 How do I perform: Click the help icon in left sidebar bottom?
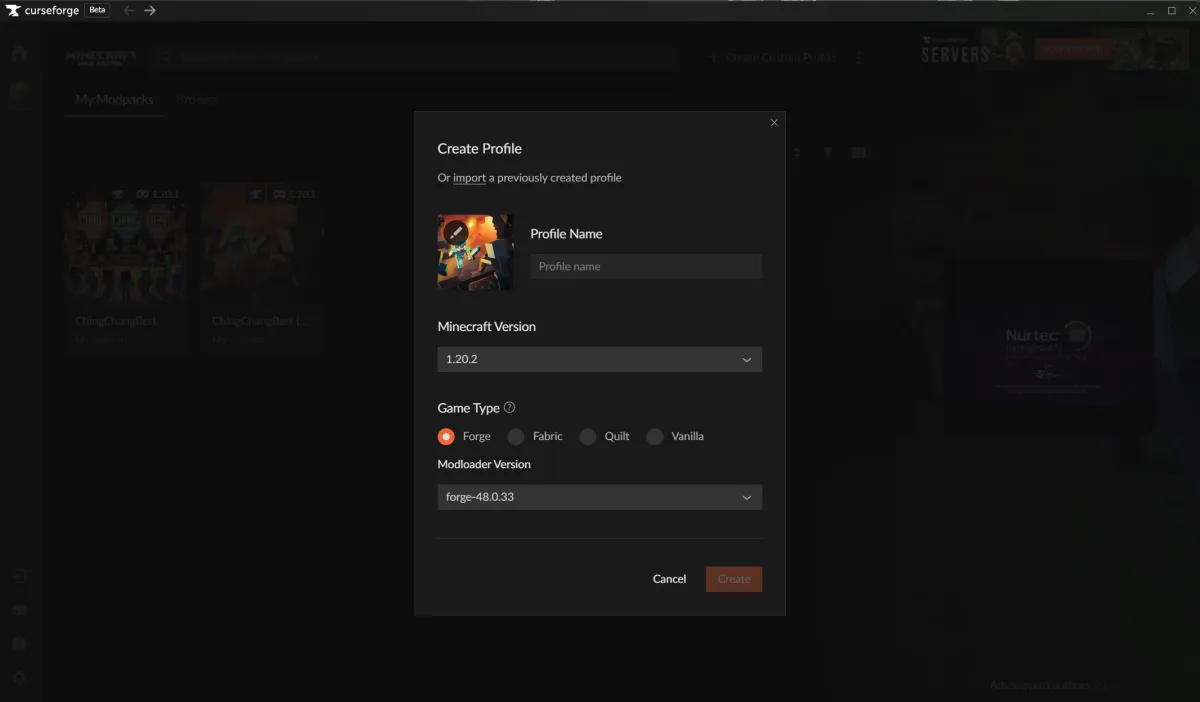pyautogui.click(x=19, y=644)
